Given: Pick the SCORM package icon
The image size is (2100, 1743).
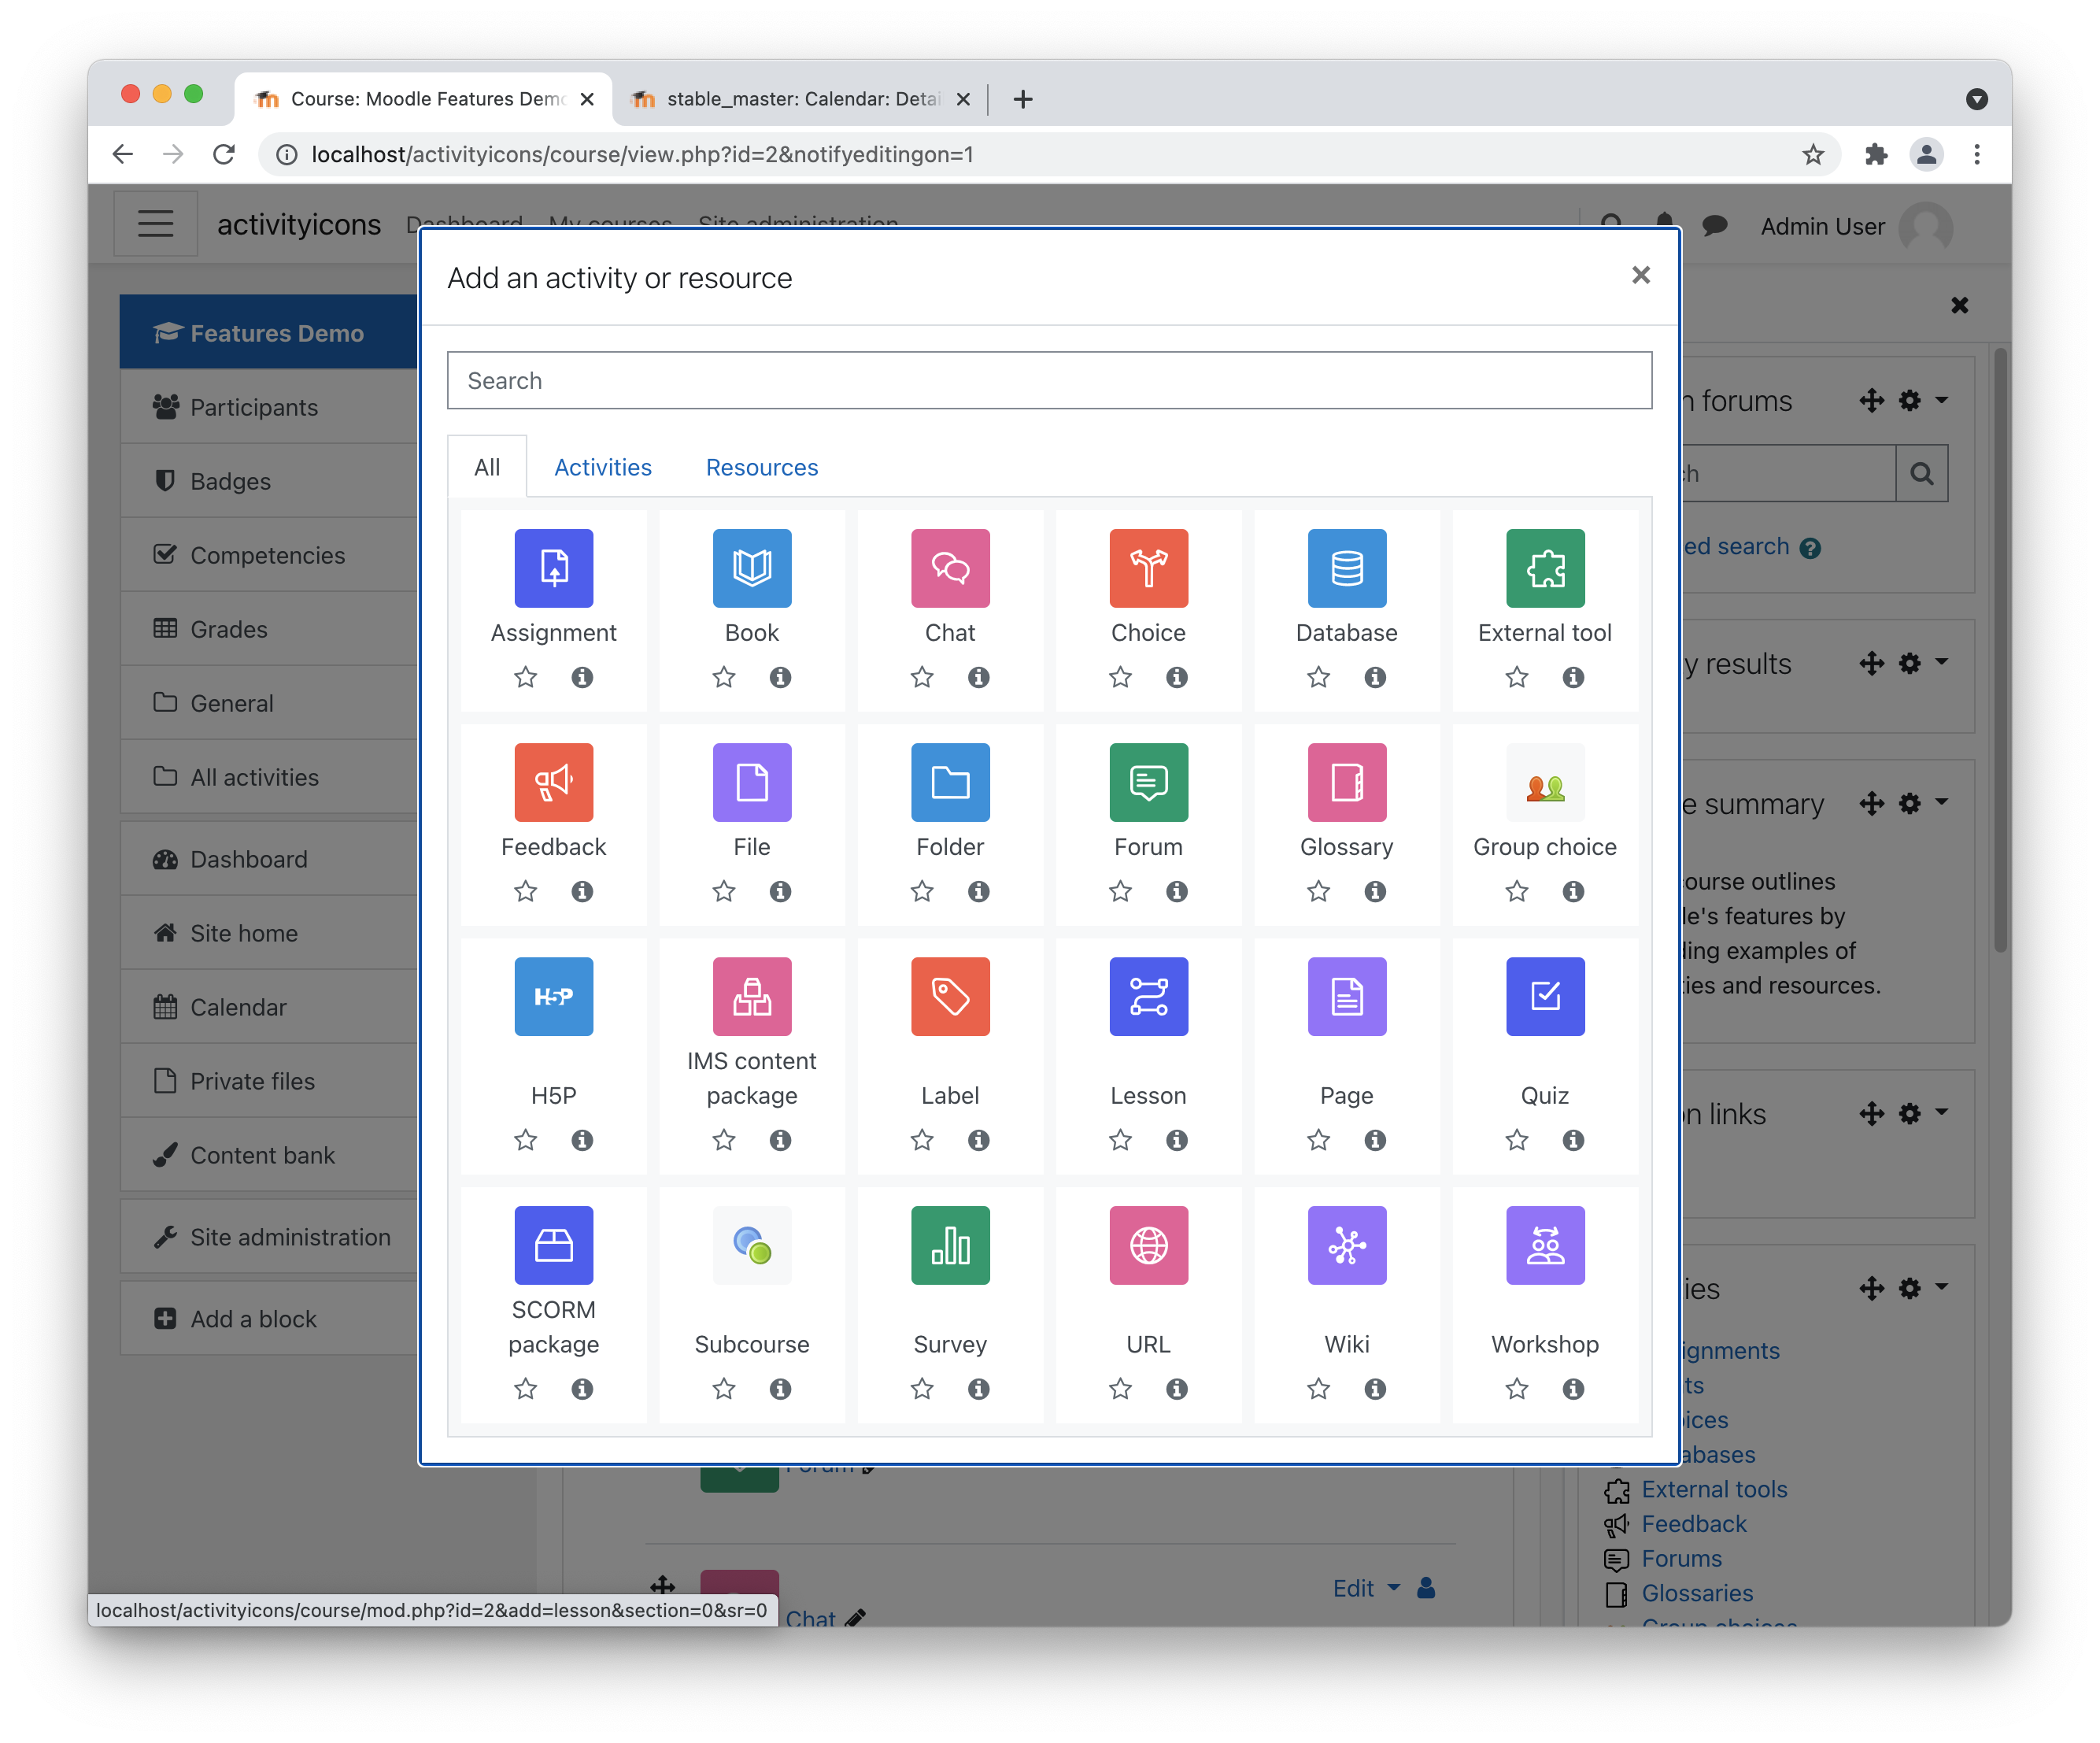Looking at the screenshot, I should [553, 1245].
